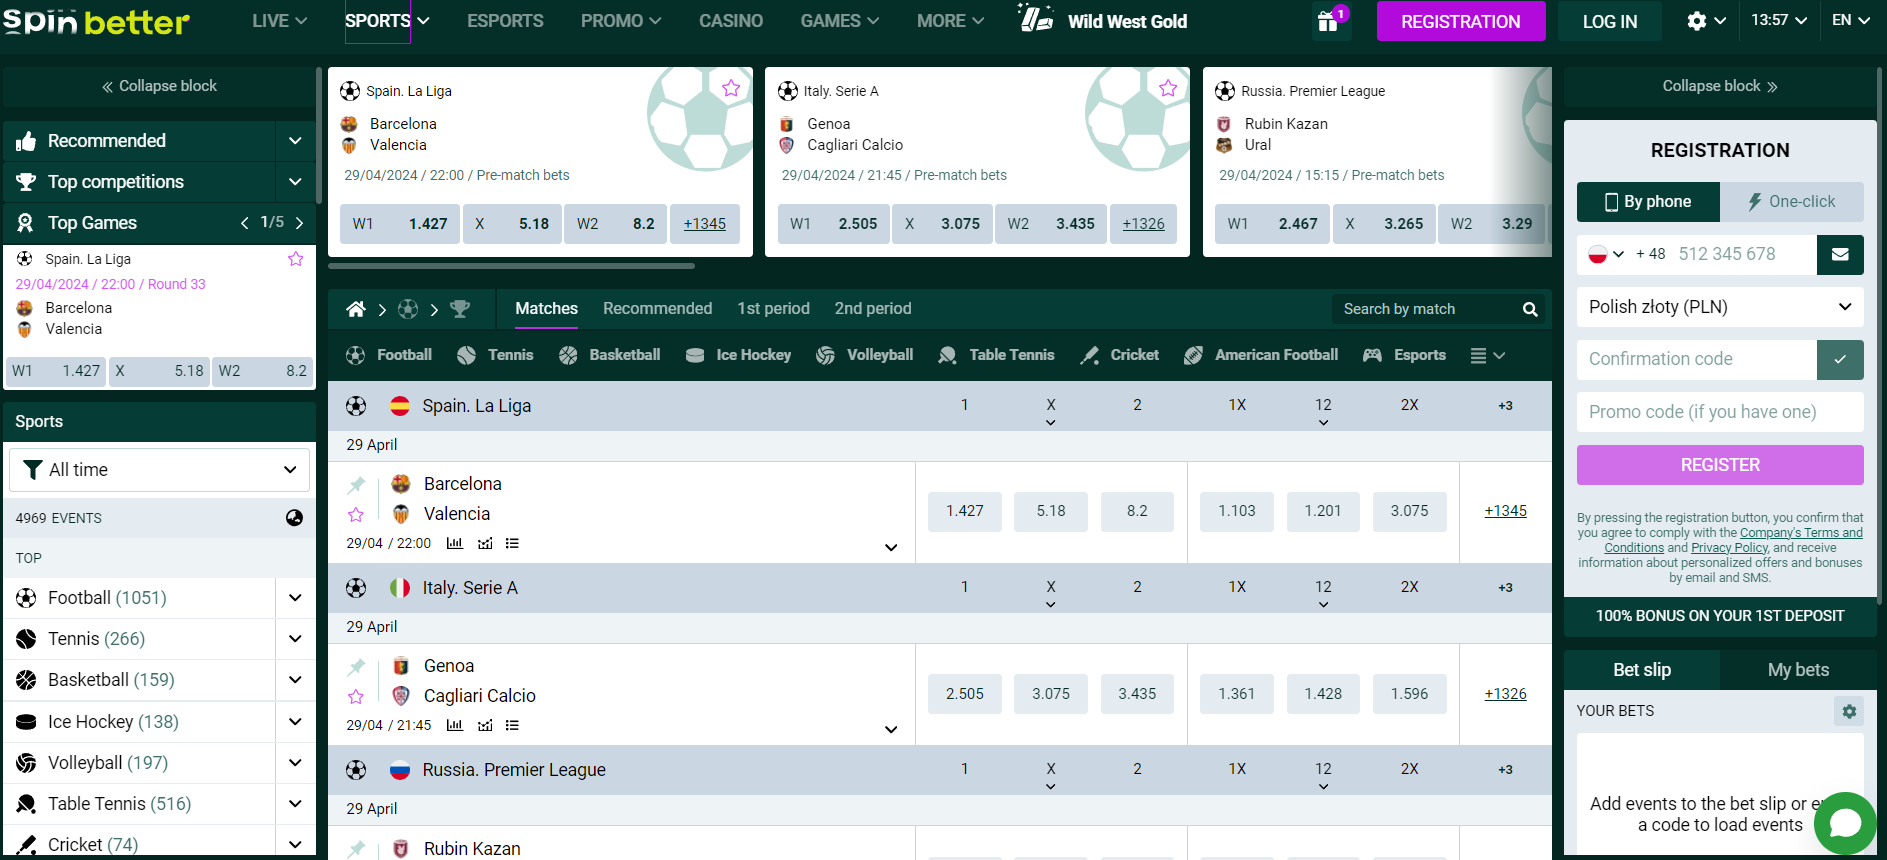Screen dimensions: 1887x860
Task: Switch registration to By phone
Action: (1648, 202)
